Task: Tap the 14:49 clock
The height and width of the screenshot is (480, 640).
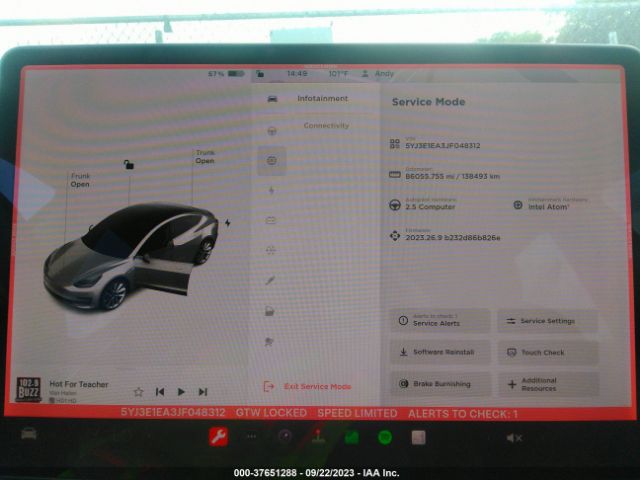Action: point(297,74)
